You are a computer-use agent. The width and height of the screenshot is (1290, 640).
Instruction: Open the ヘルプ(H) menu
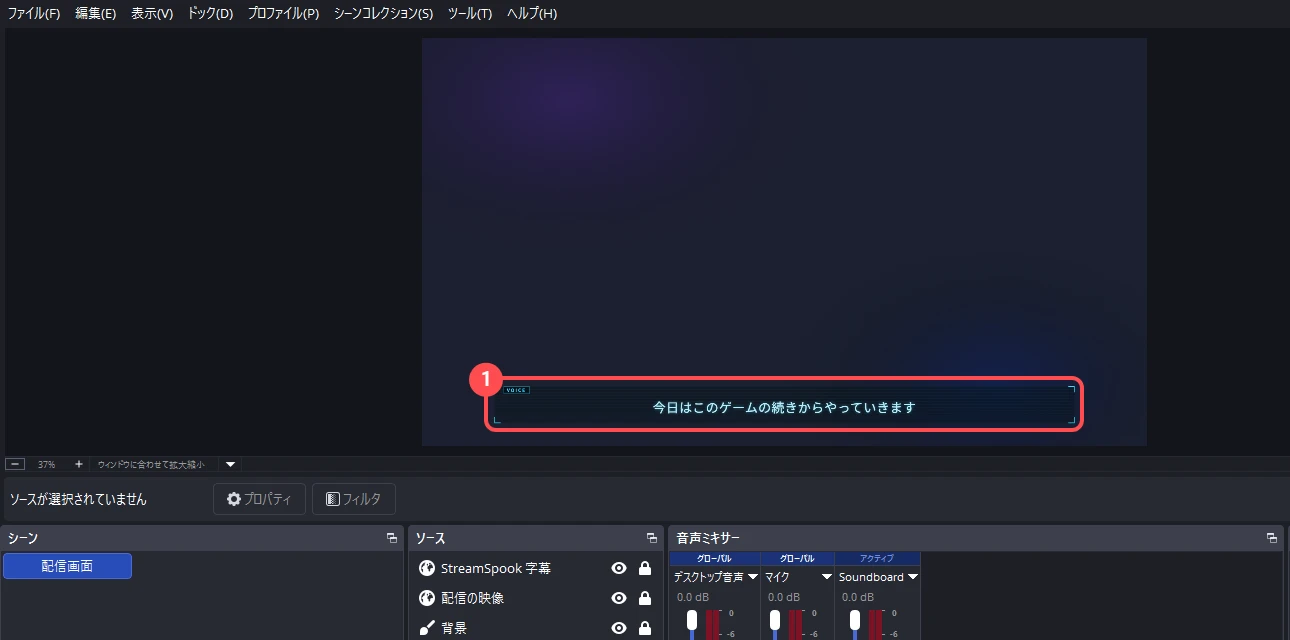pyautogui.click(x=532, y=14)
